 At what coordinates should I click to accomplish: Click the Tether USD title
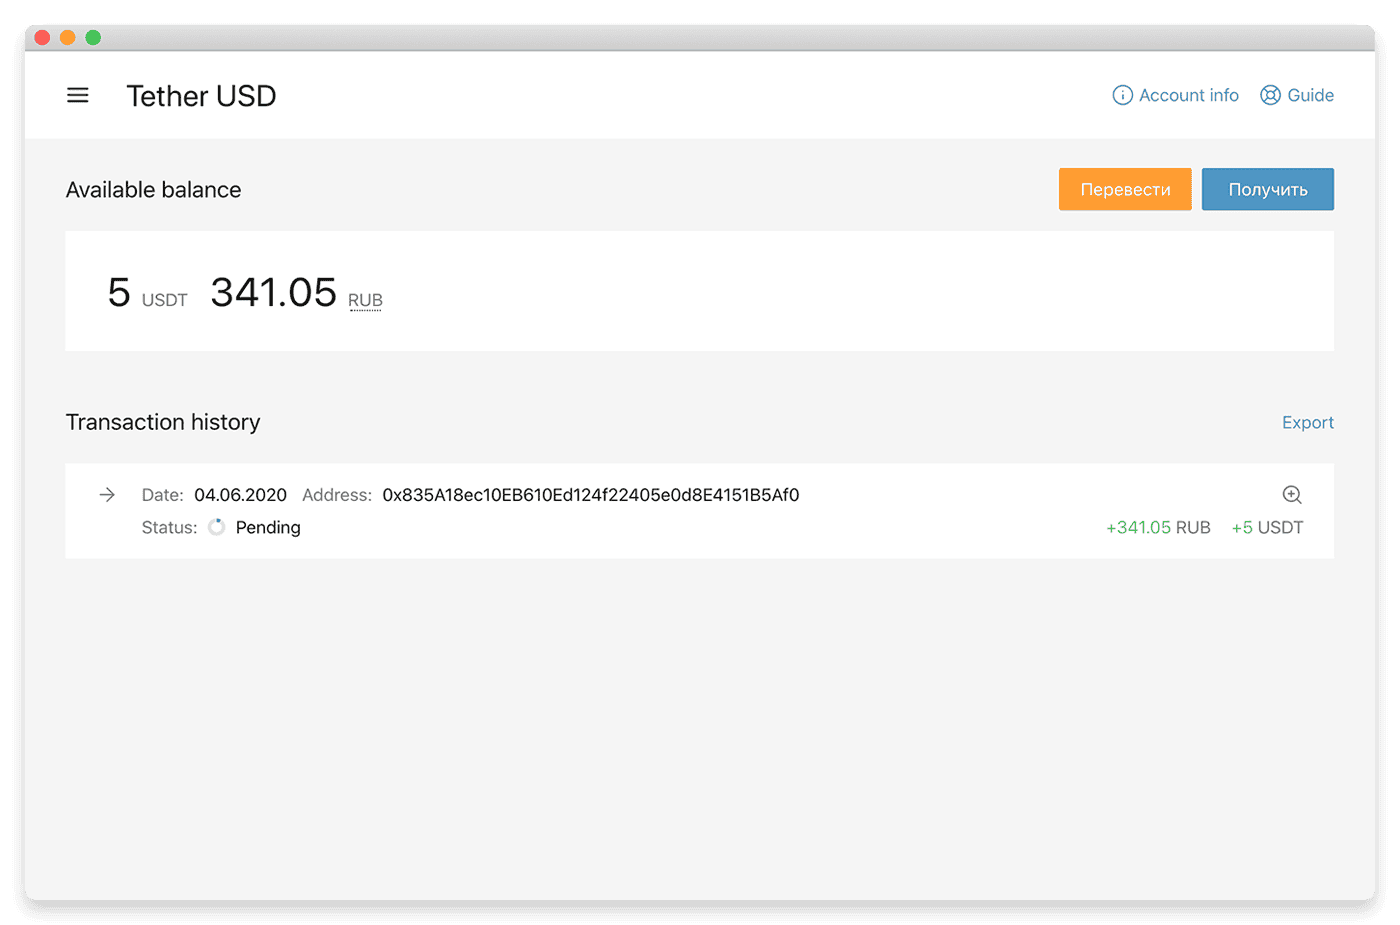pos(201,96)
